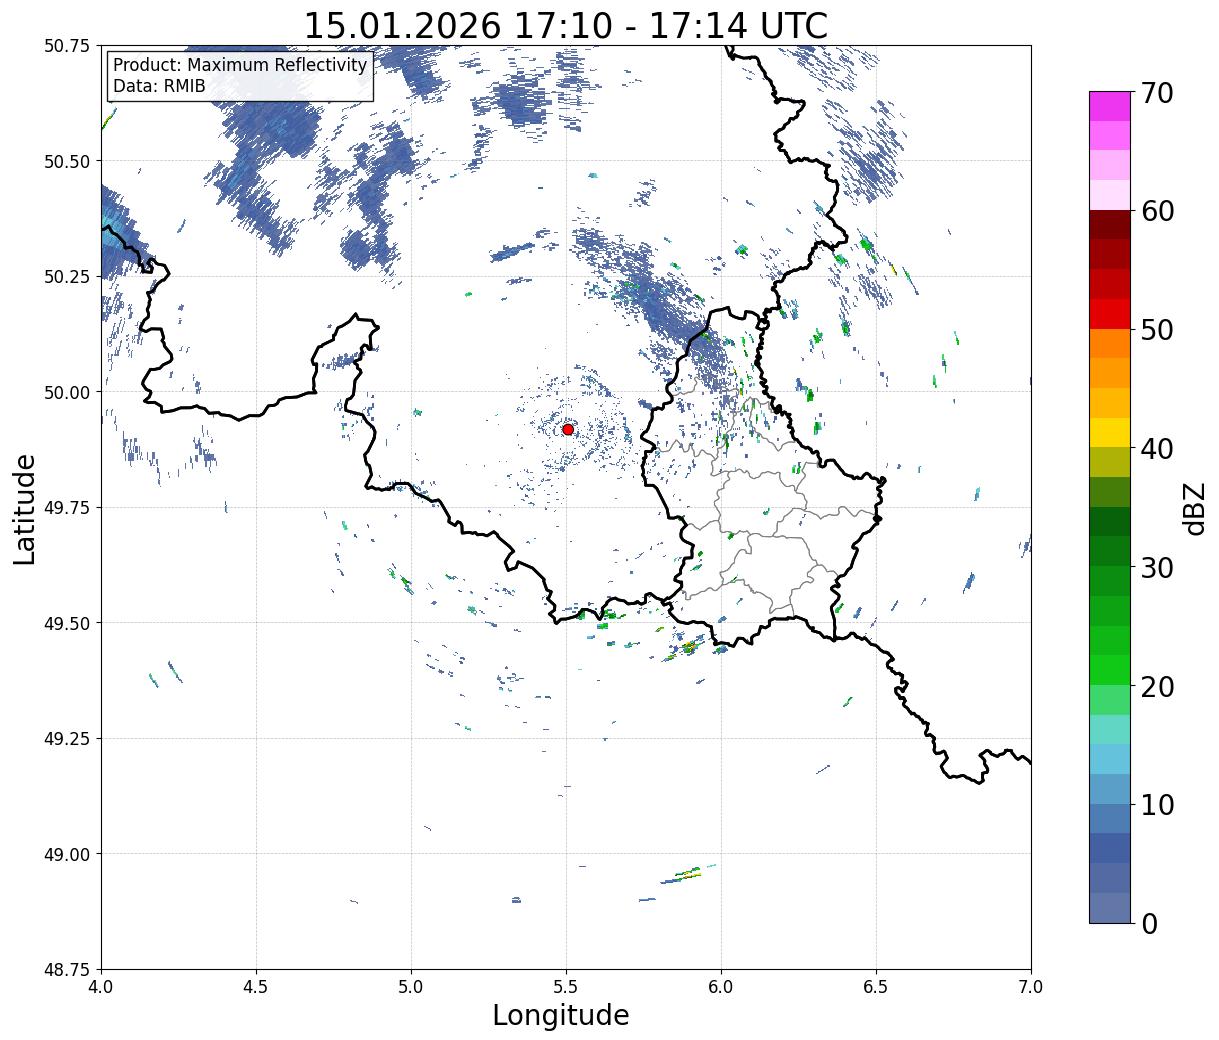Click the colorbar tick label 60

1158,211
